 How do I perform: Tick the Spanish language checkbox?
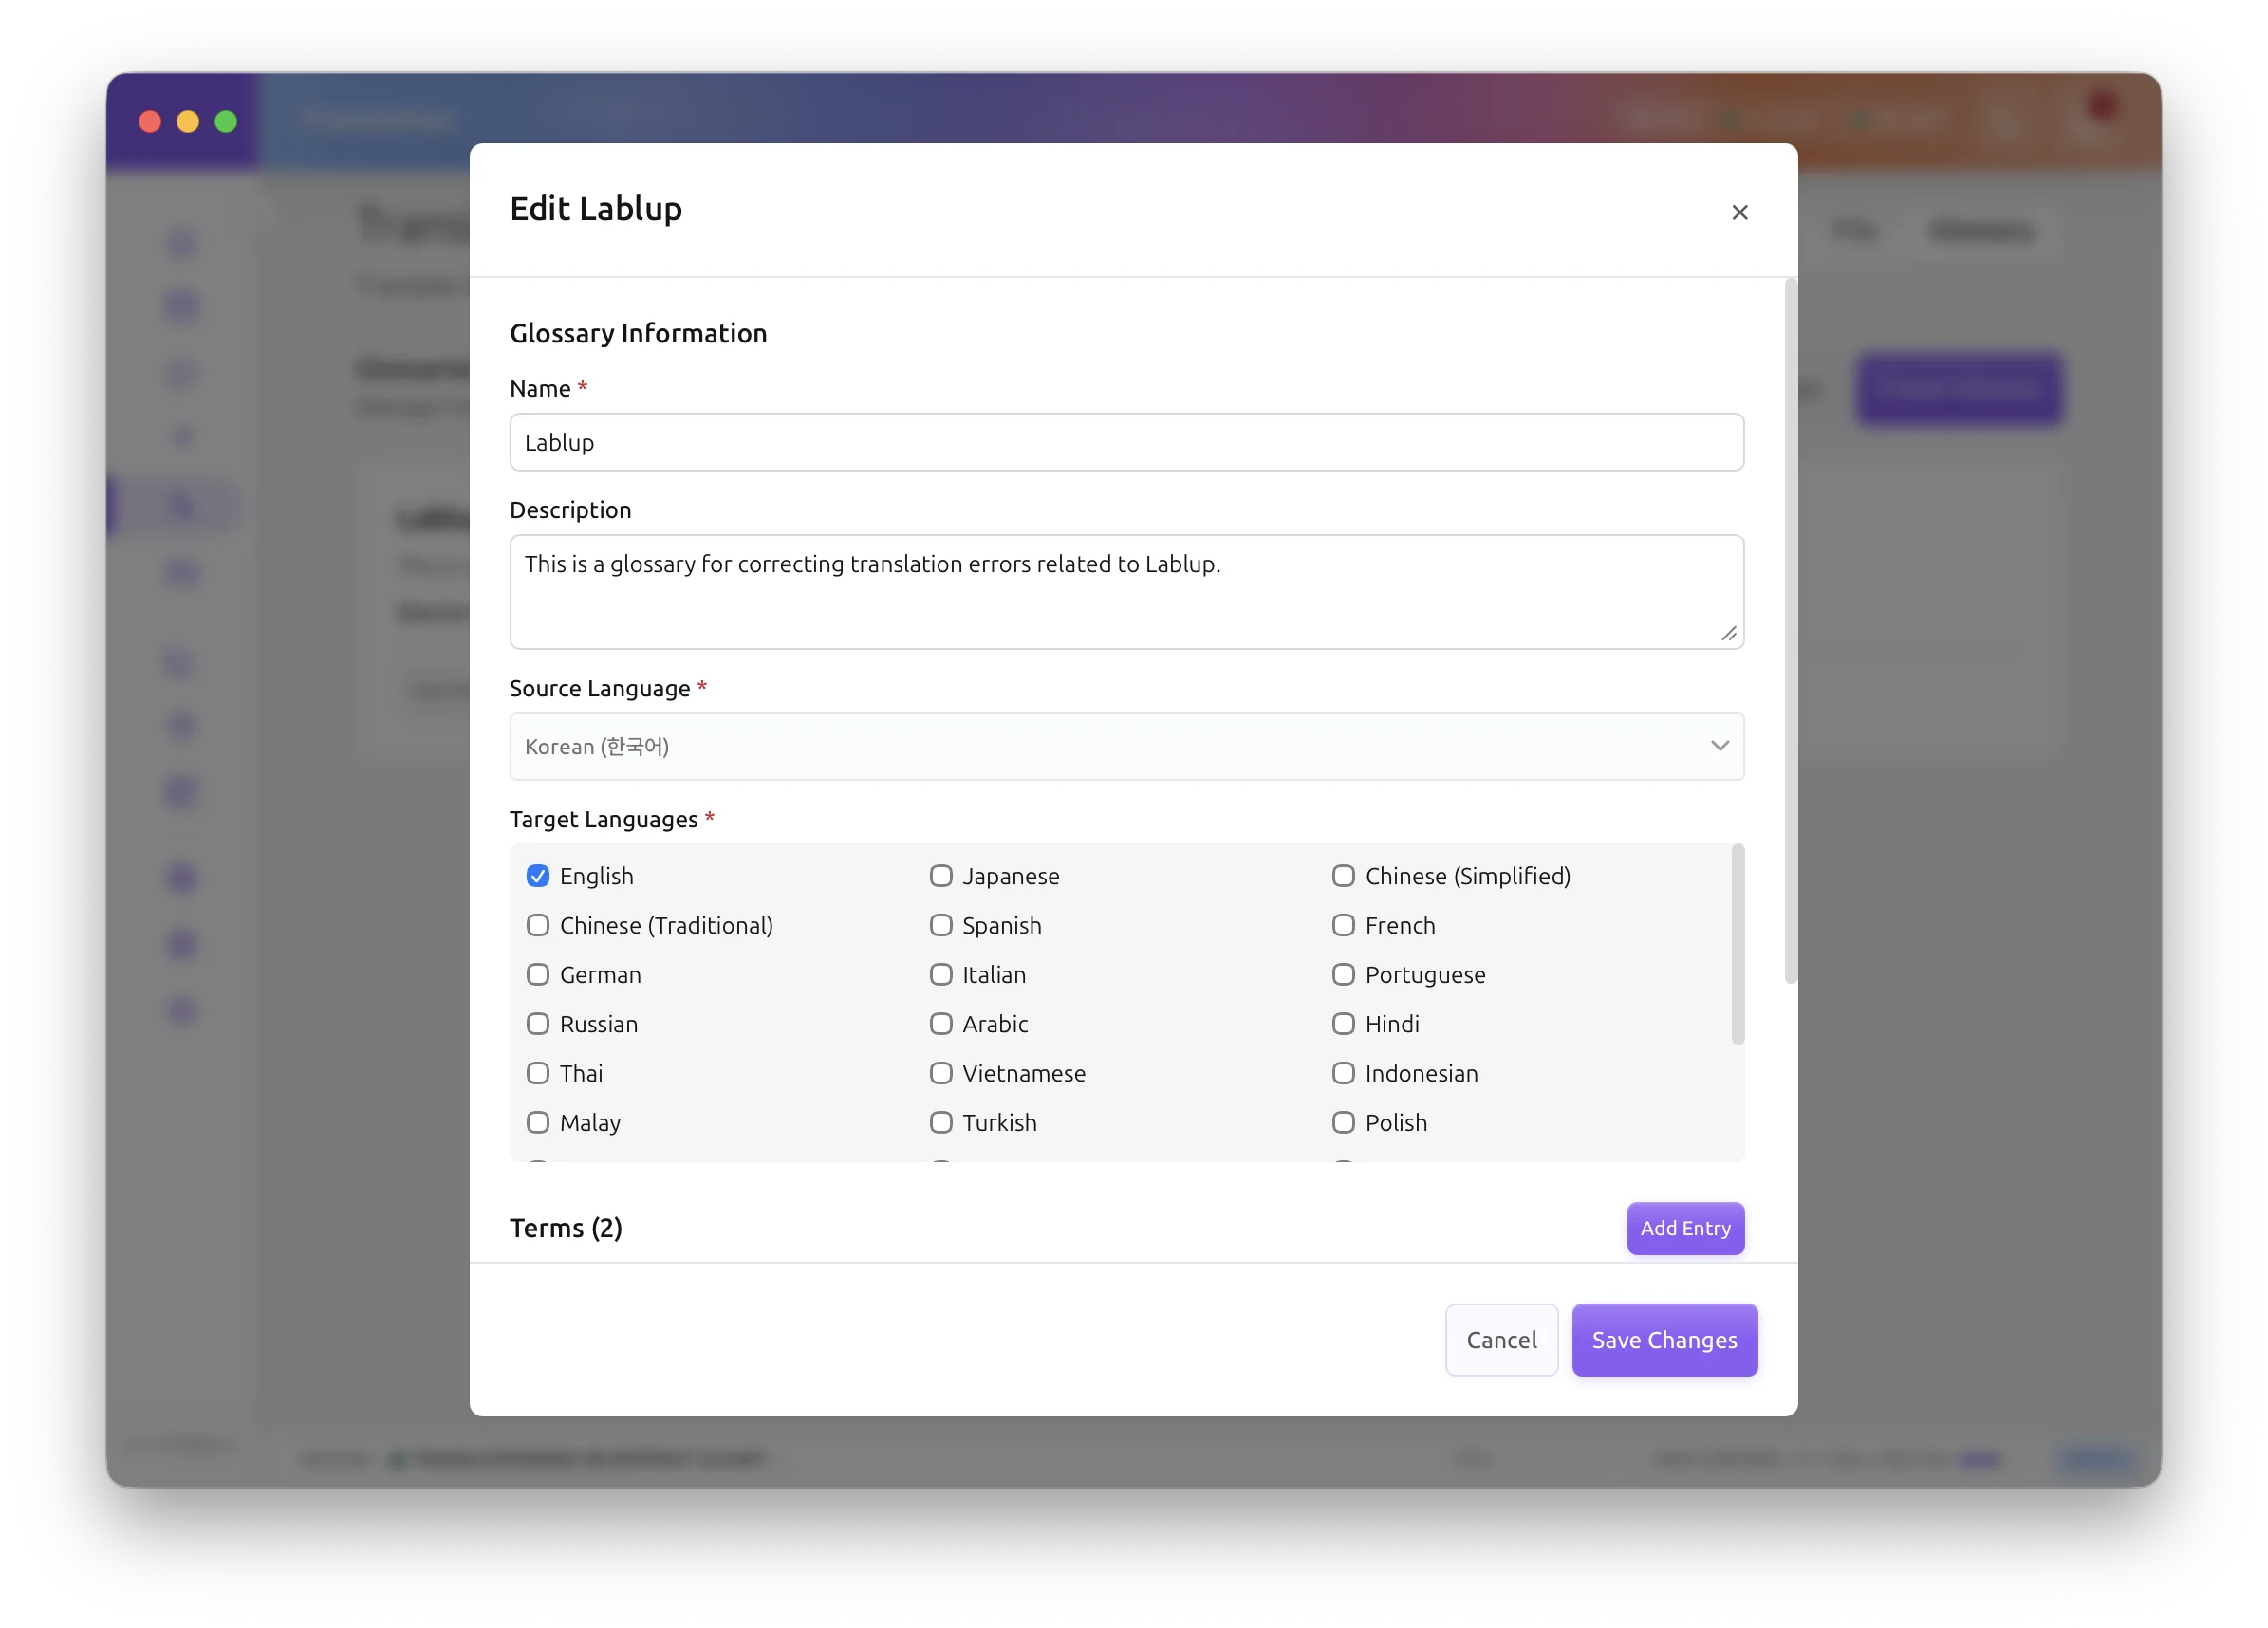click(941, 925)
